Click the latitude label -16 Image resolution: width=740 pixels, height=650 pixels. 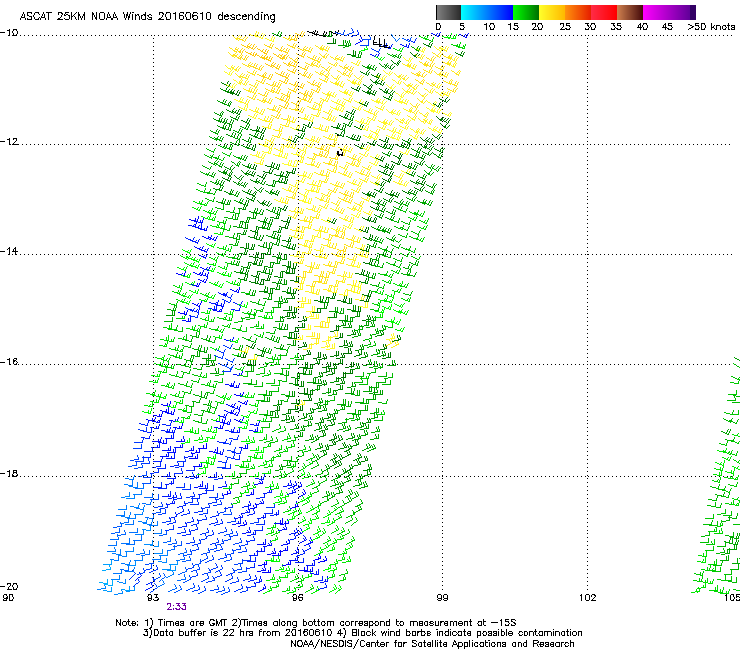pyautogui.click(x=9, y=362)
